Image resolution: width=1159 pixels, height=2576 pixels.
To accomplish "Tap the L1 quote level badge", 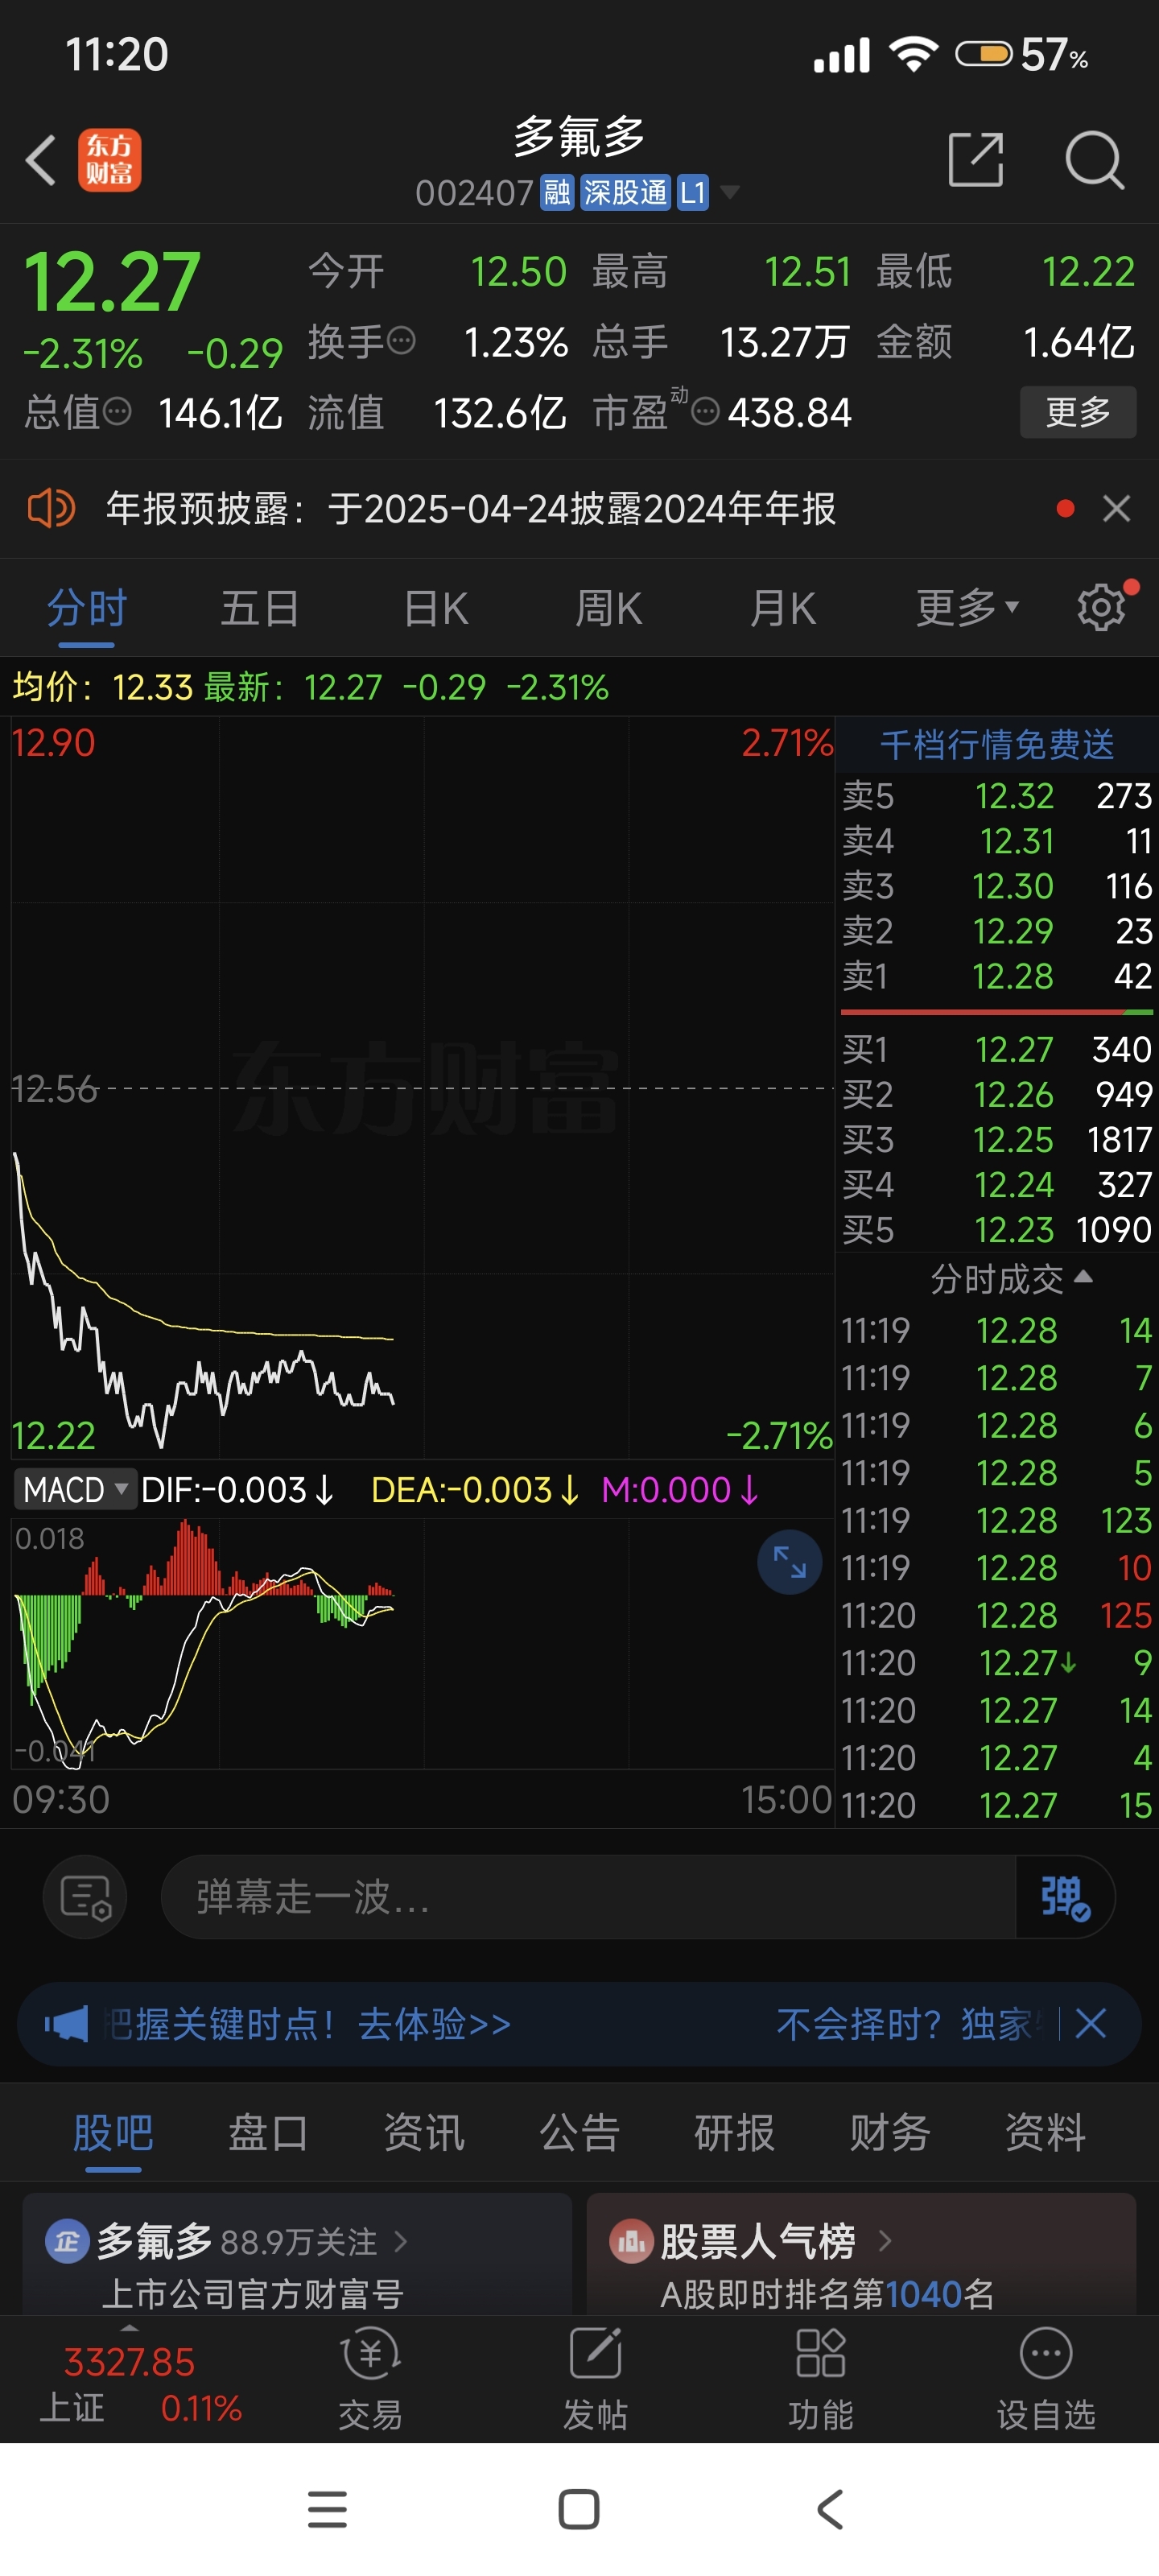I will [693, 192].
